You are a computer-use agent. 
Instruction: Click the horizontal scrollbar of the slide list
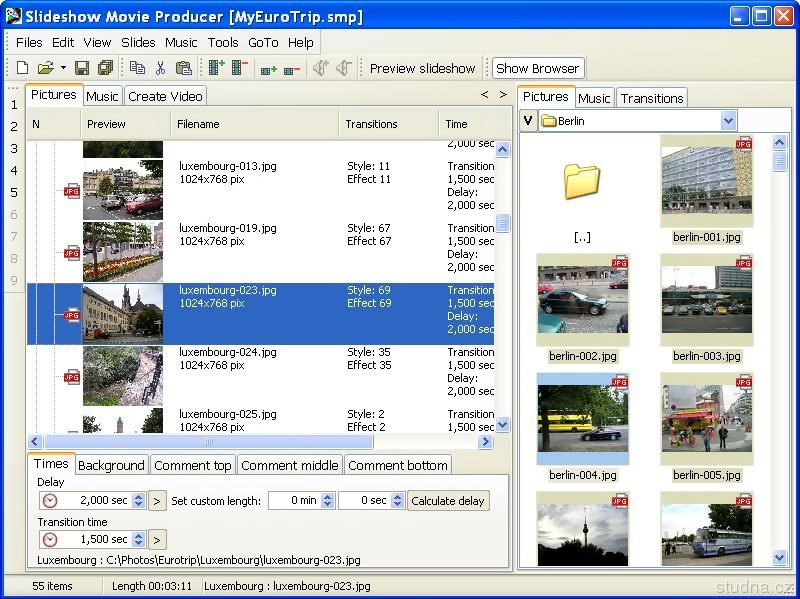click(208, 441)
